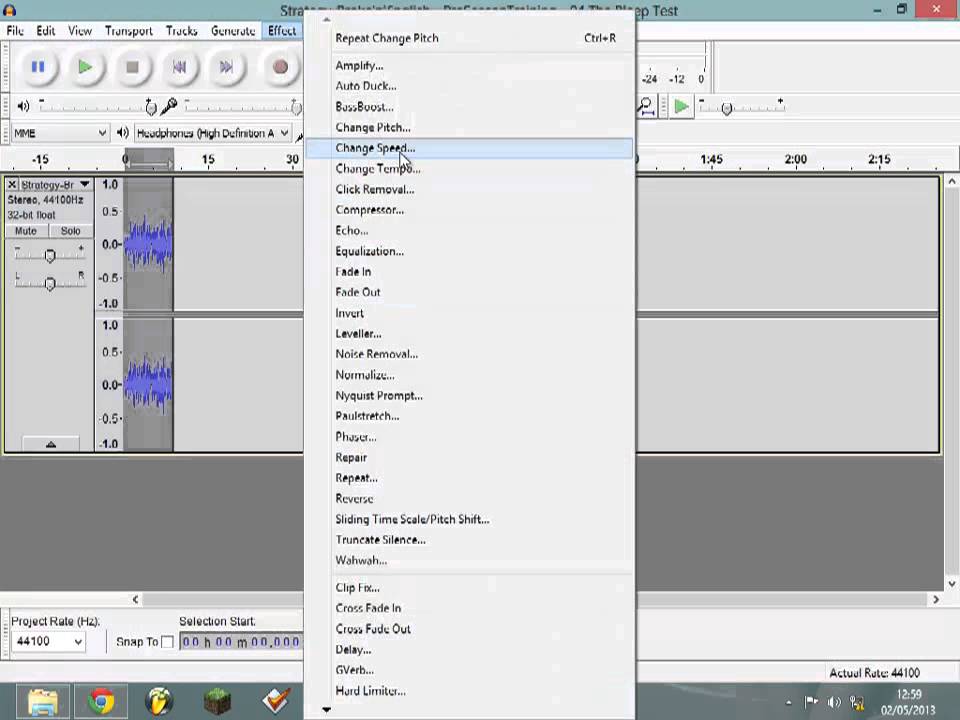This screenshot has height=720, width=960.
Task: Select Amplify effect
Action: pos(470,66)
